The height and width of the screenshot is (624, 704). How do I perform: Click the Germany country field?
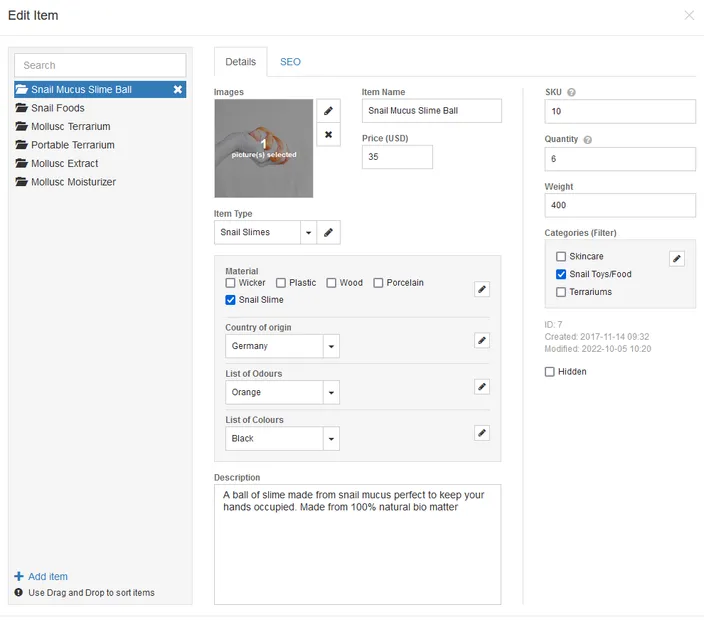pyautogui.click(x=274, y=346)
